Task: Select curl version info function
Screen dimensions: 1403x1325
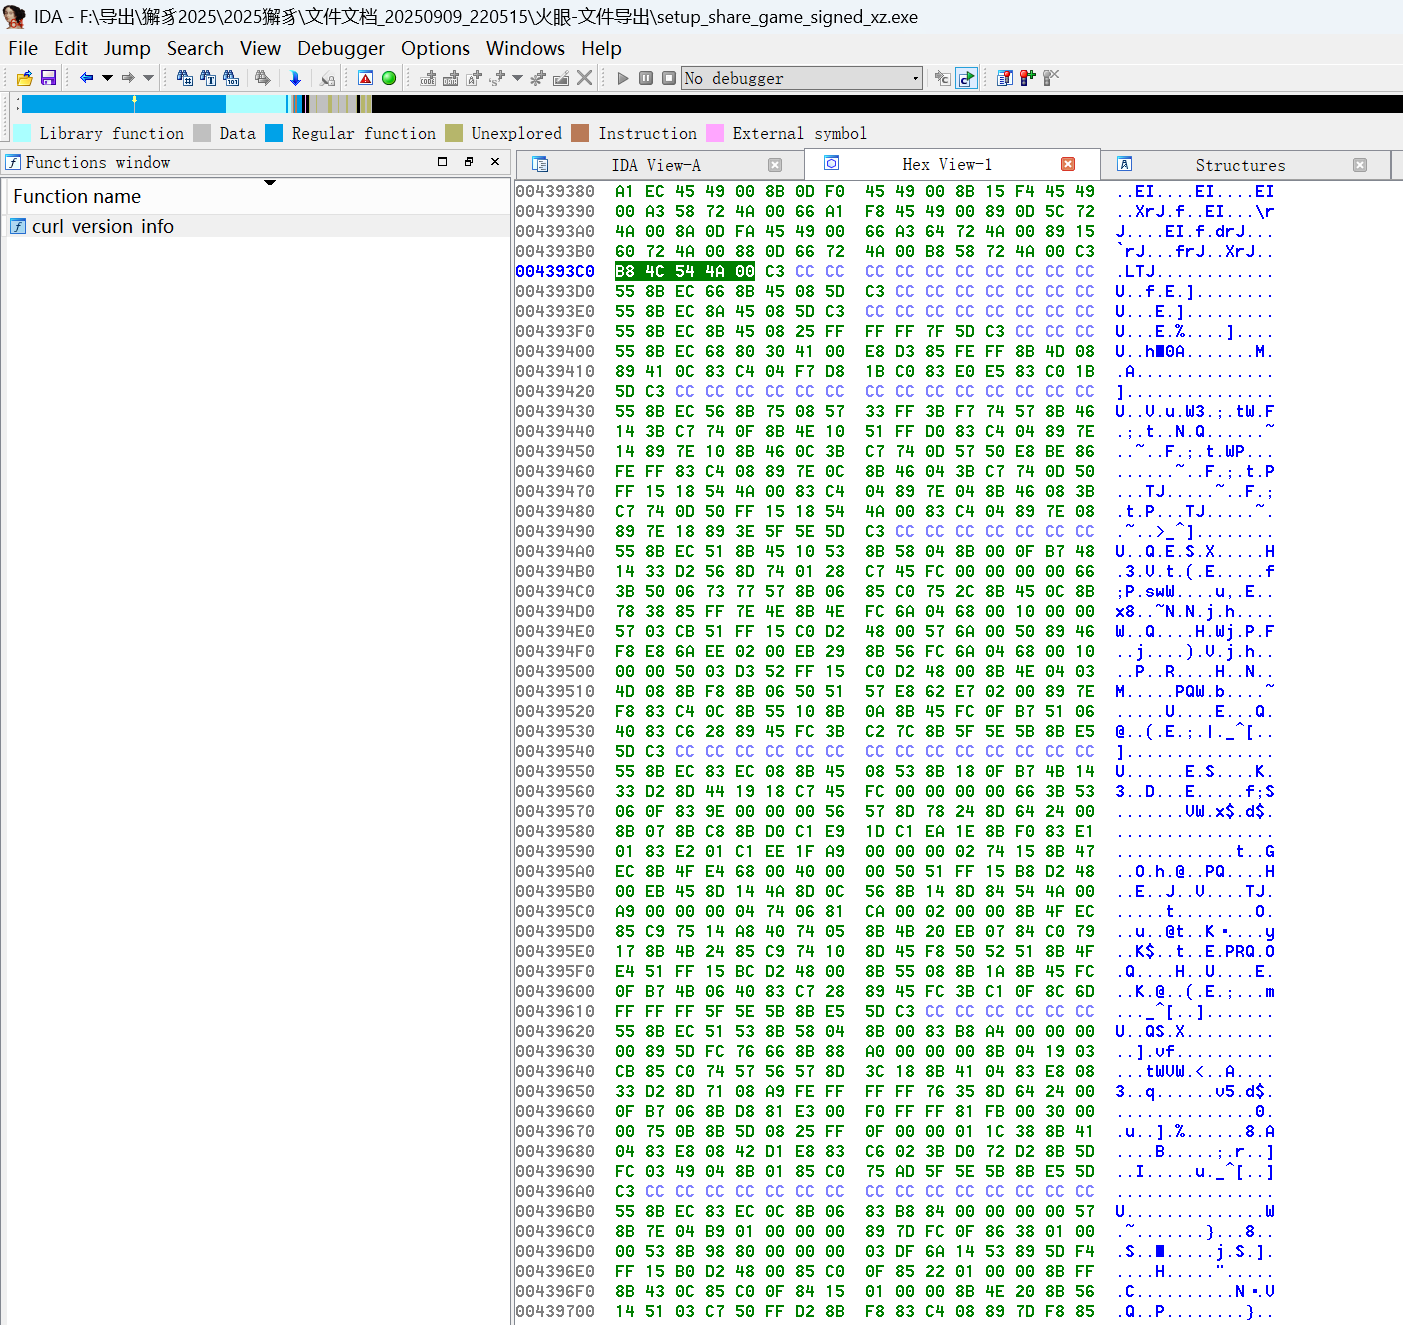Action: point(102,226)
